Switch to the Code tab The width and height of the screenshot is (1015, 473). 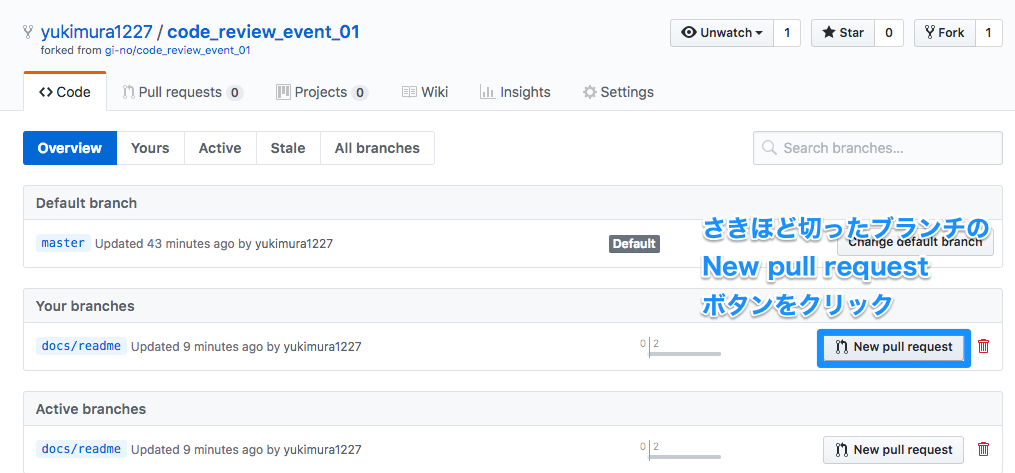pos(65,92)
